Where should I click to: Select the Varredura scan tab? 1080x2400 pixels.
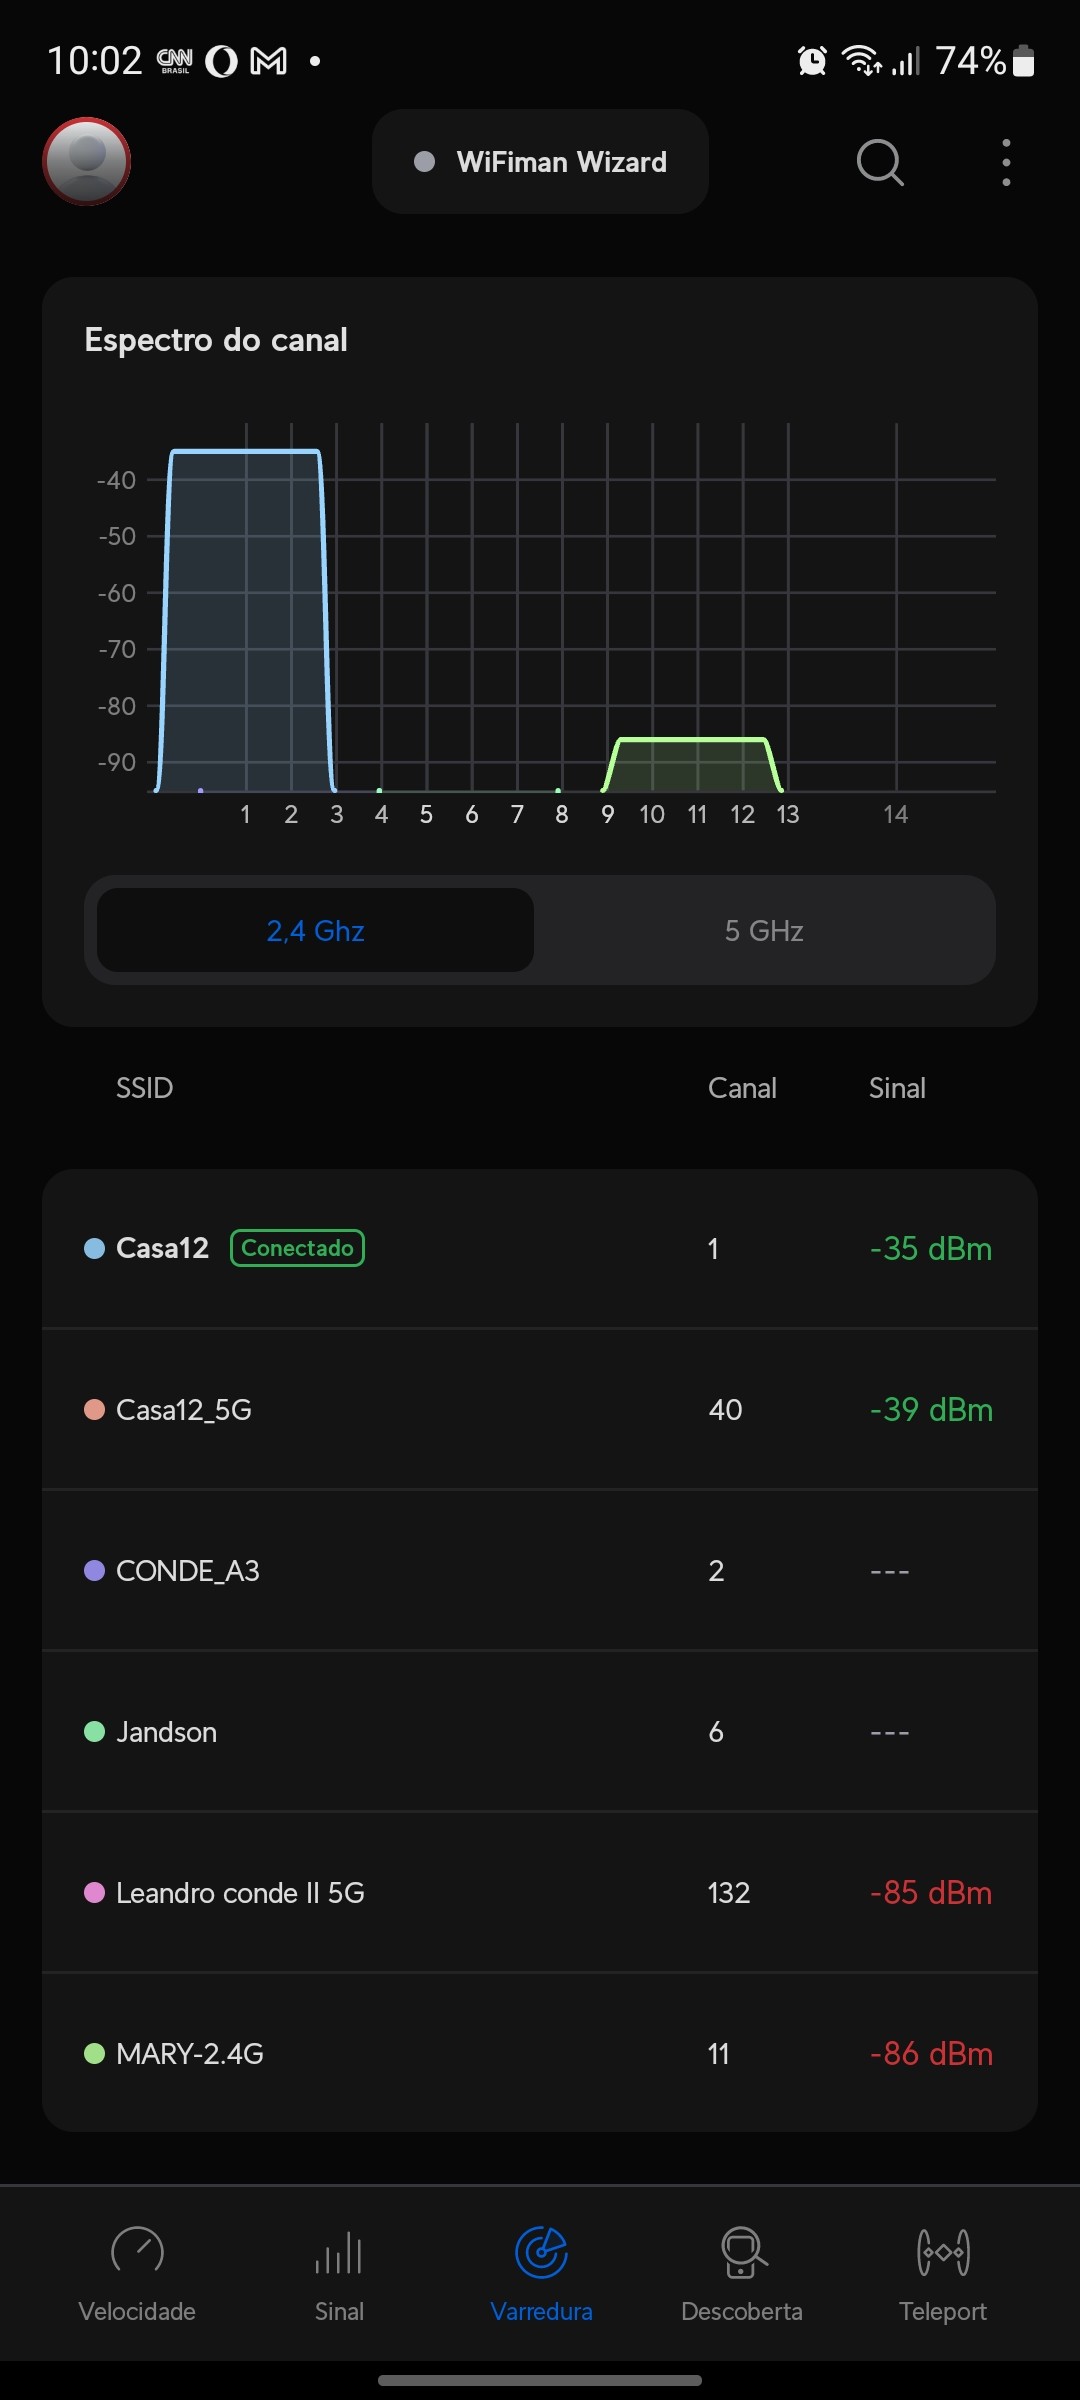(541, 2272)
